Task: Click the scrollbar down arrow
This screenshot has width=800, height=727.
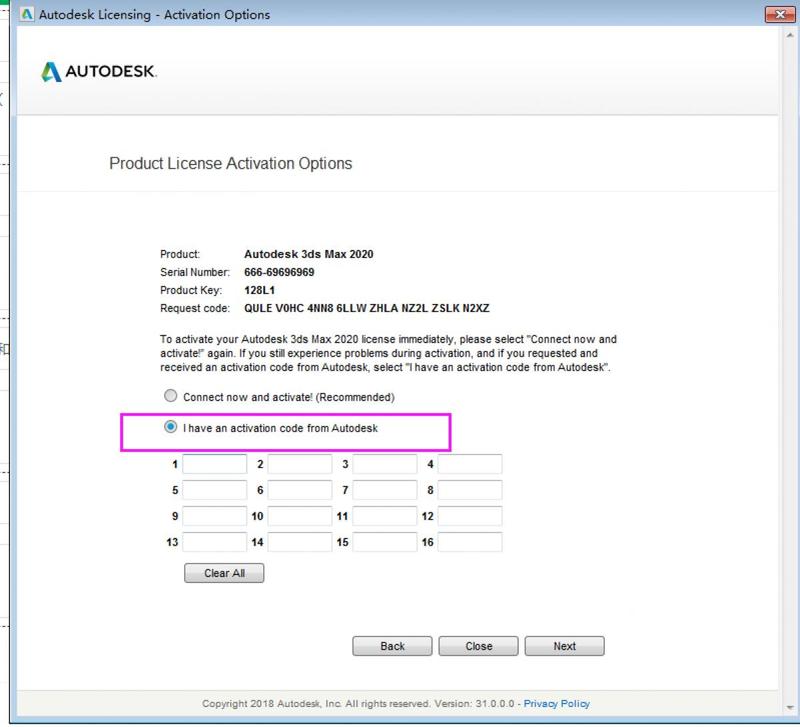Action: click(x=790, y=708)
